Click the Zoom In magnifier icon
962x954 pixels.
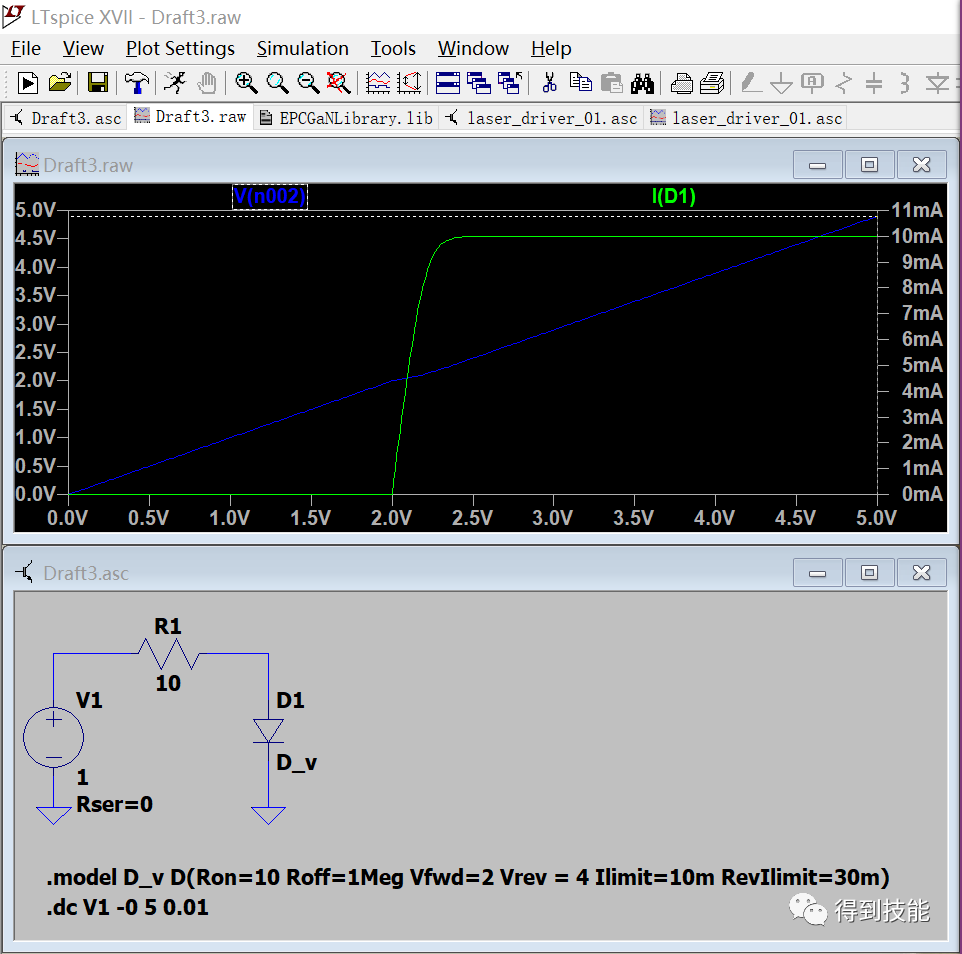246,82
